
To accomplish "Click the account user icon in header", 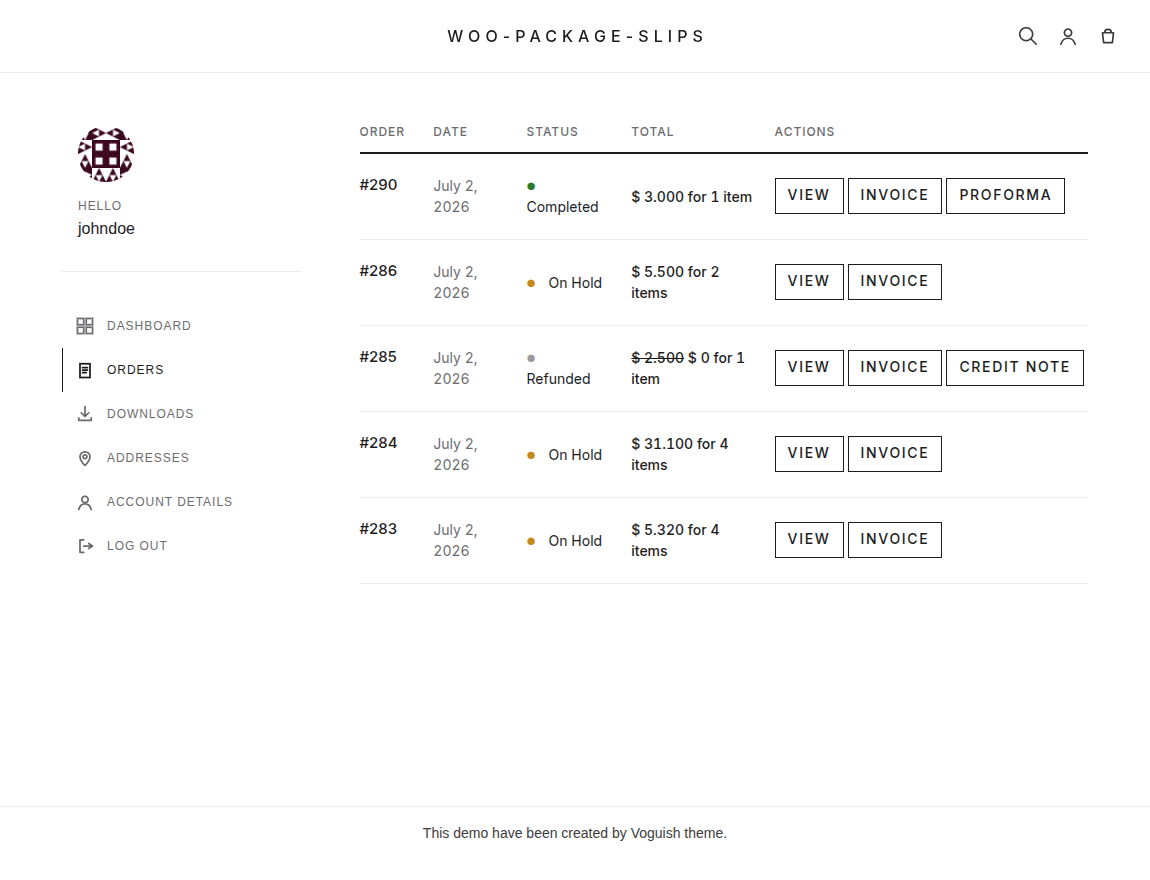I will 1068,36.
